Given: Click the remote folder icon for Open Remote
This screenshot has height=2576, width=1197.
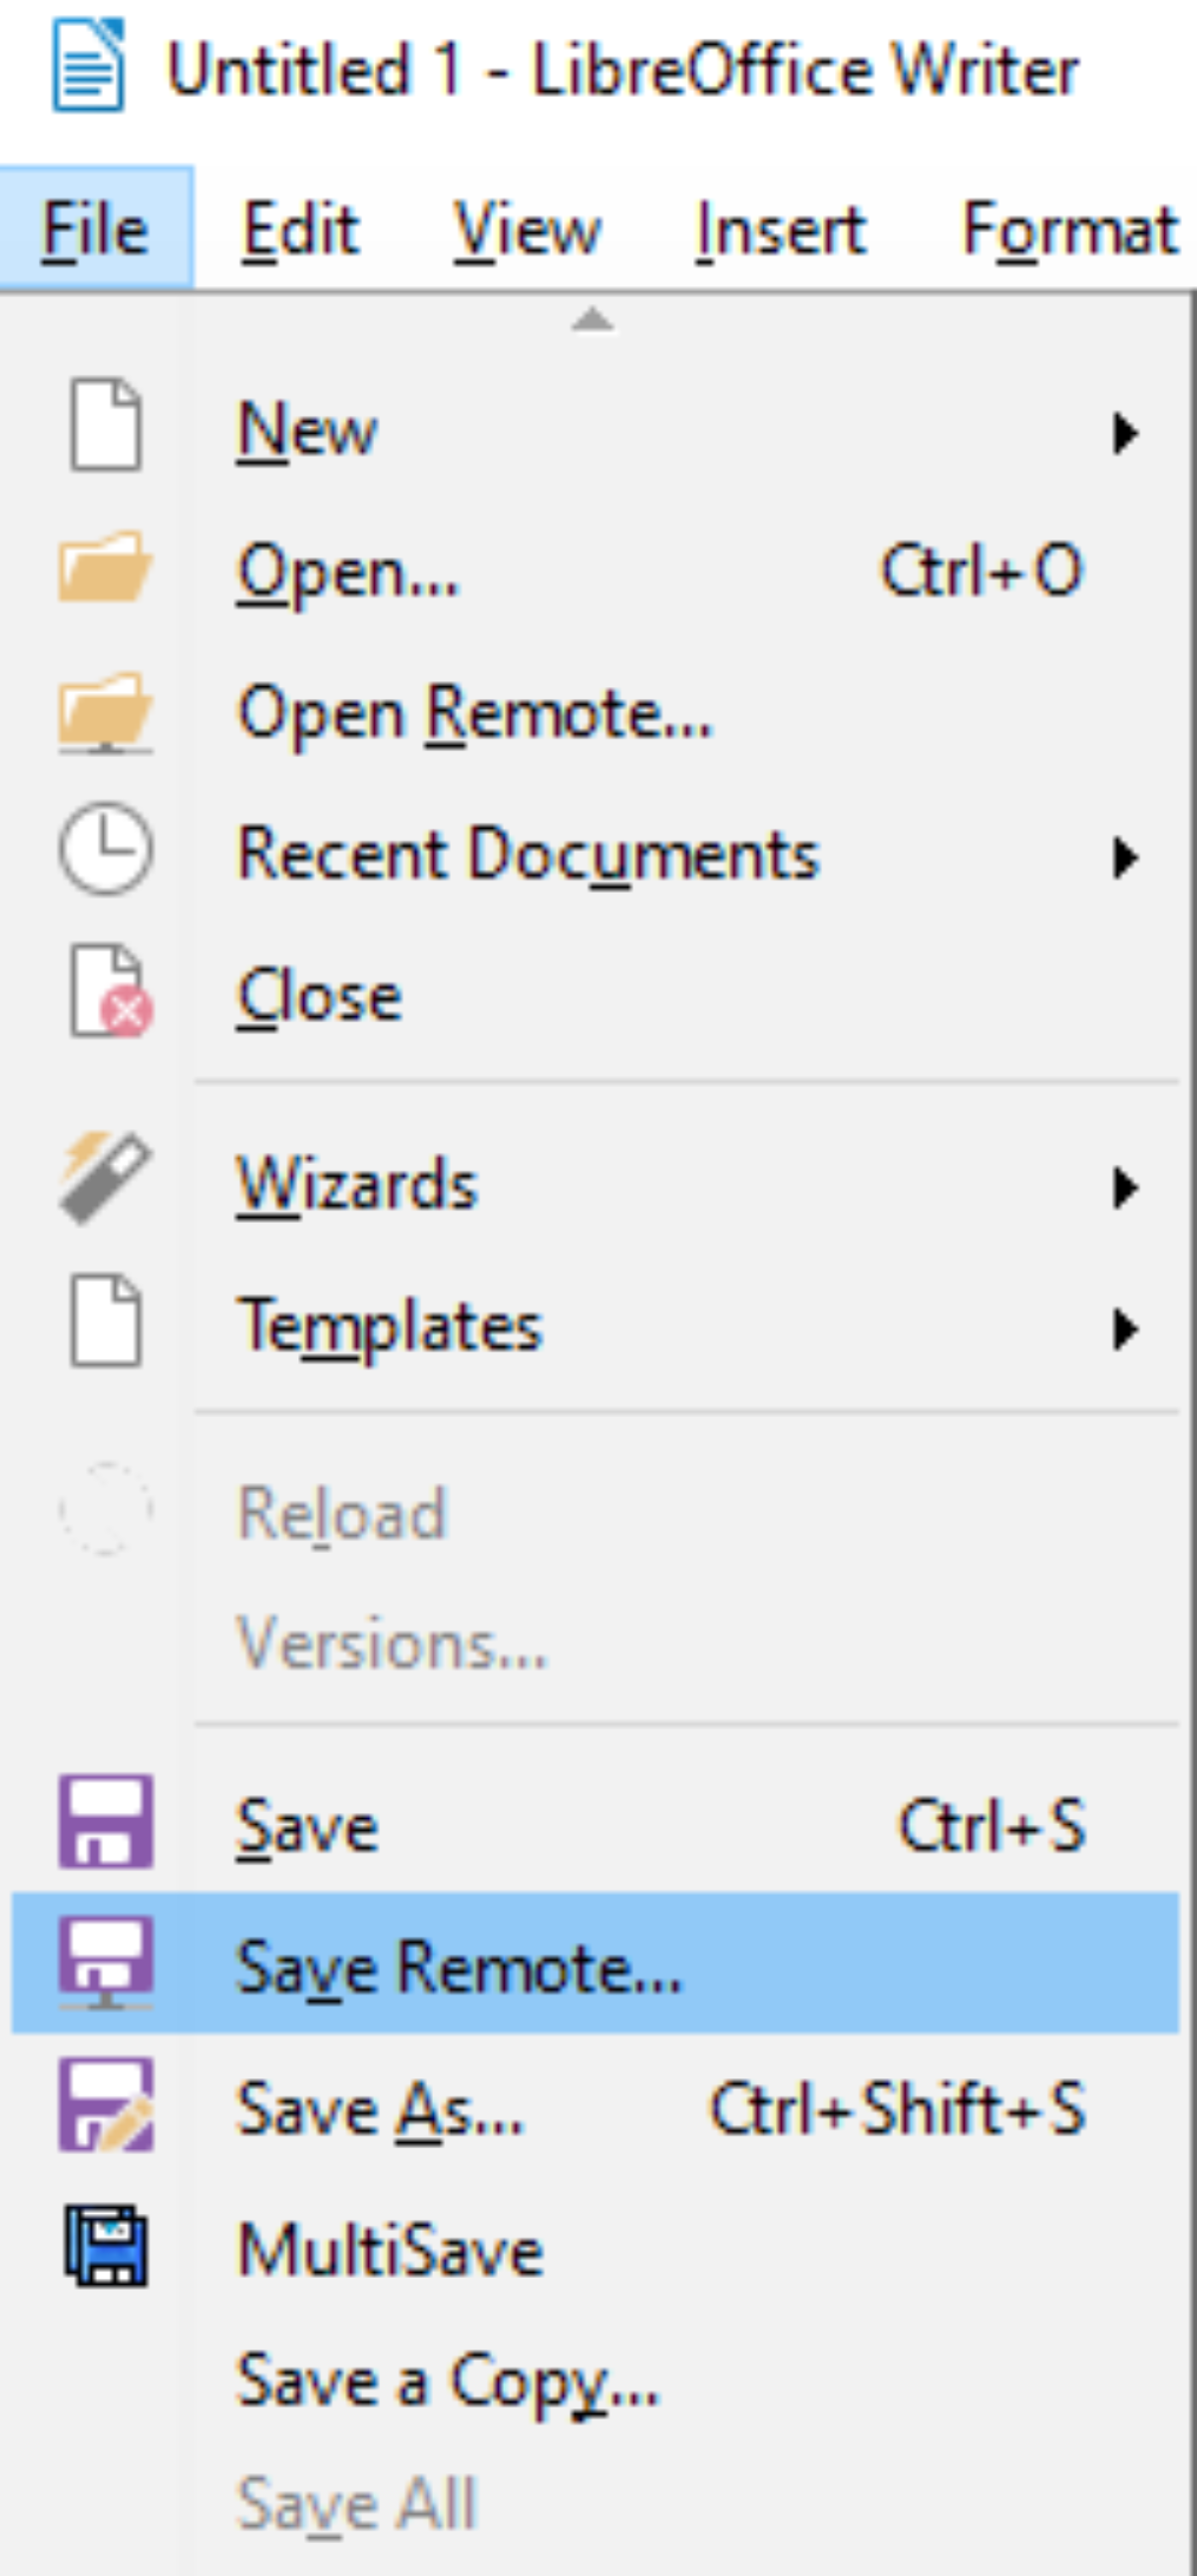Looking at the screenshot, I should 105,711.
